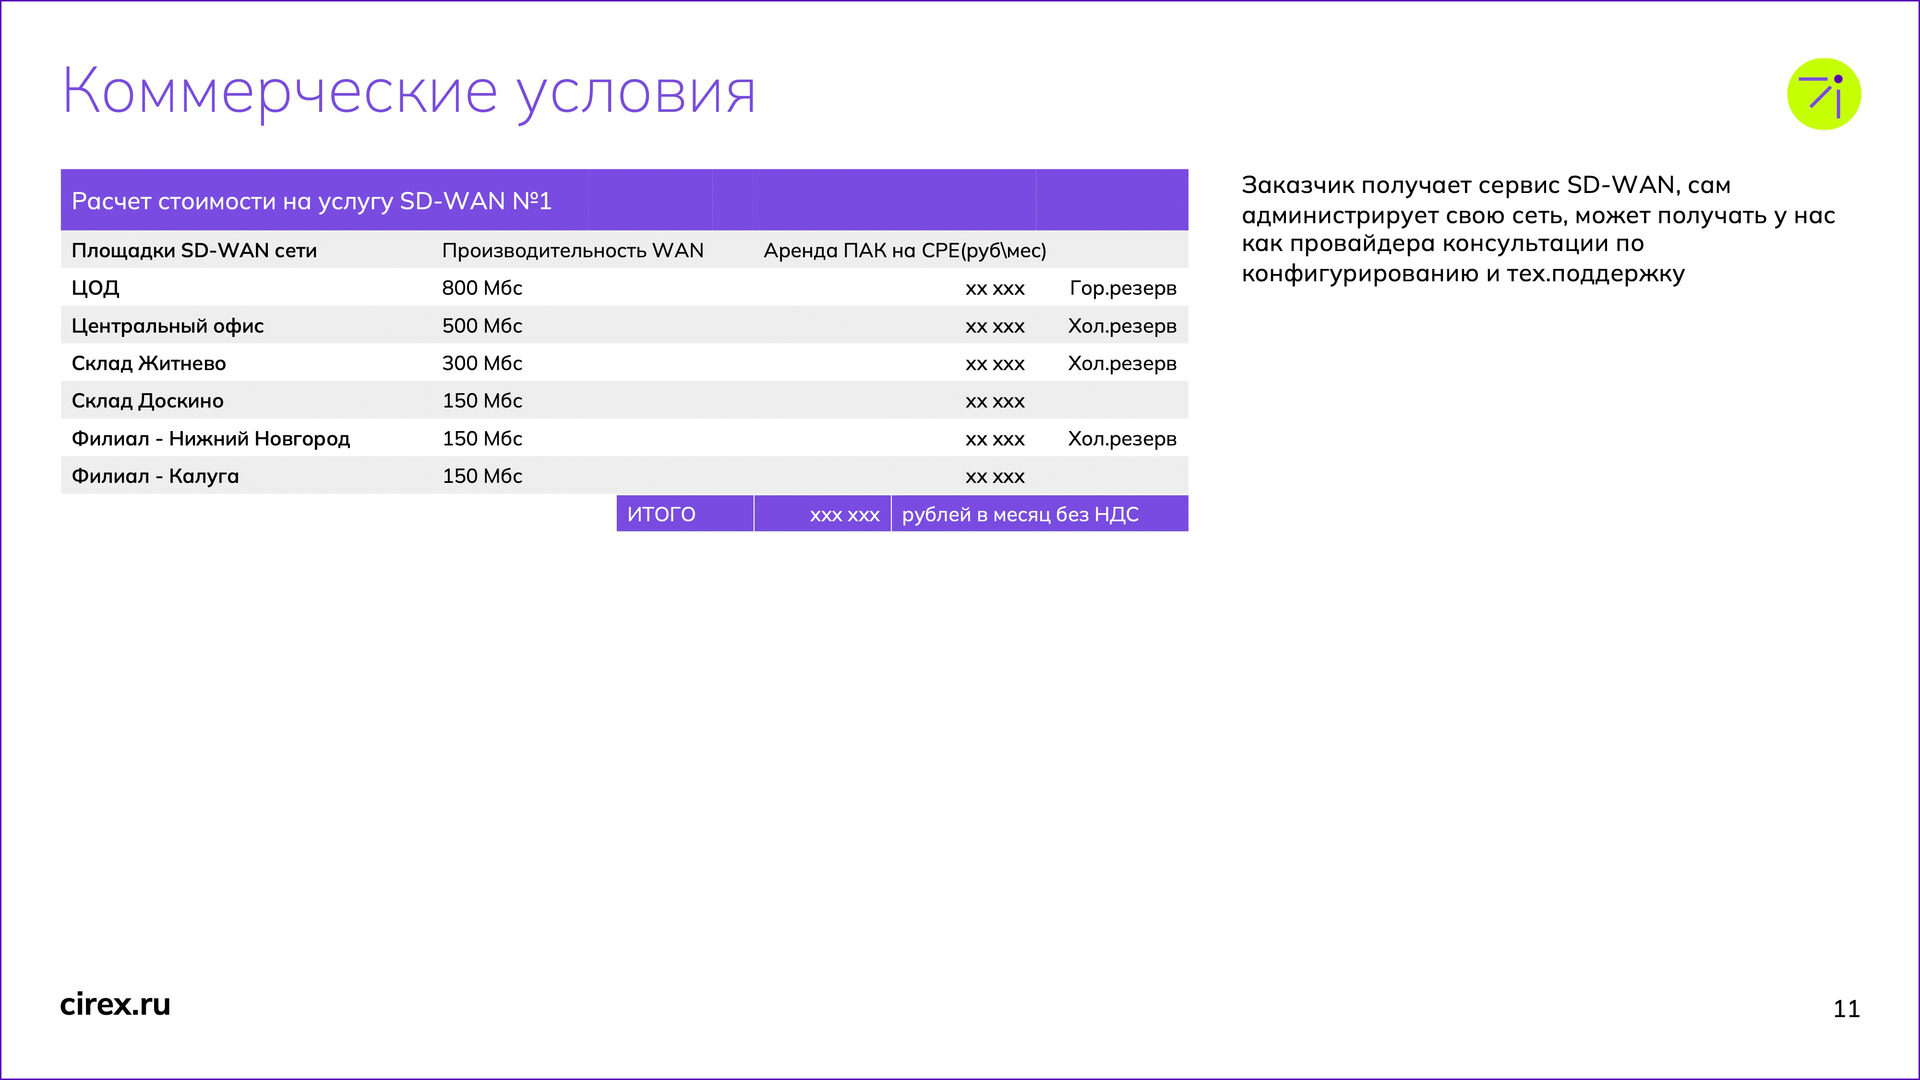The width and height of the screenshot is (1920, 1080).
Task: Click price "хх ххх" in ЦОД row
Action: 995,289
